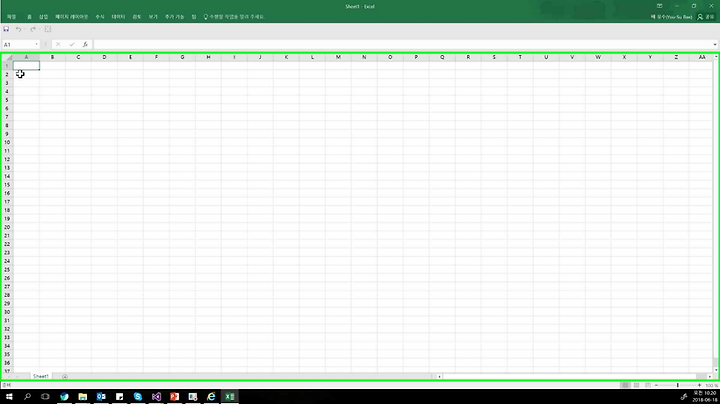Save the workbook with the floppy icon
Screen dimensions: 720x404
(x=6, y=29)
